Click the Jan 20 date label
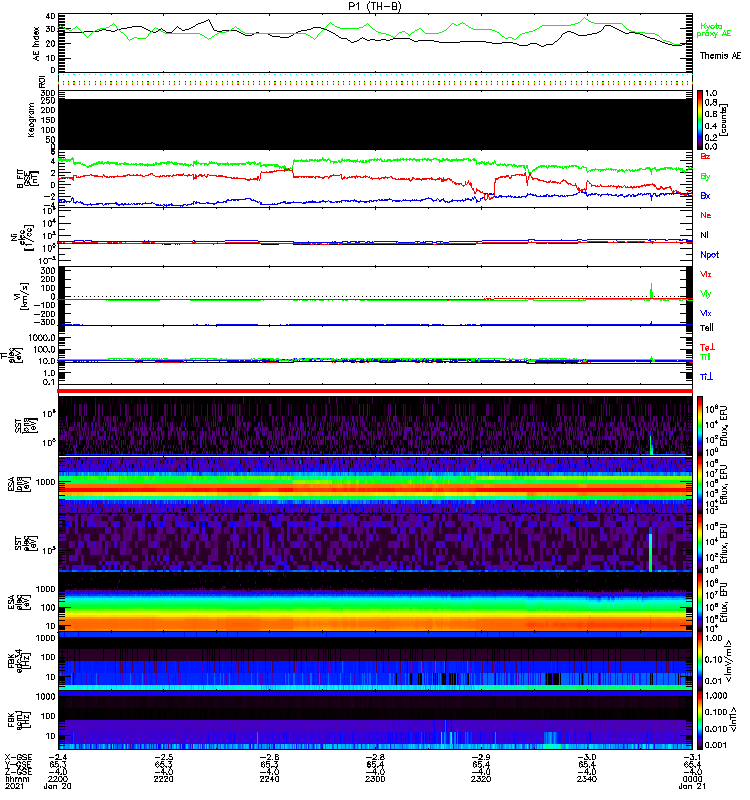This screenshot has height=800, width=750. pyautogui.click(x=58, y=786)
